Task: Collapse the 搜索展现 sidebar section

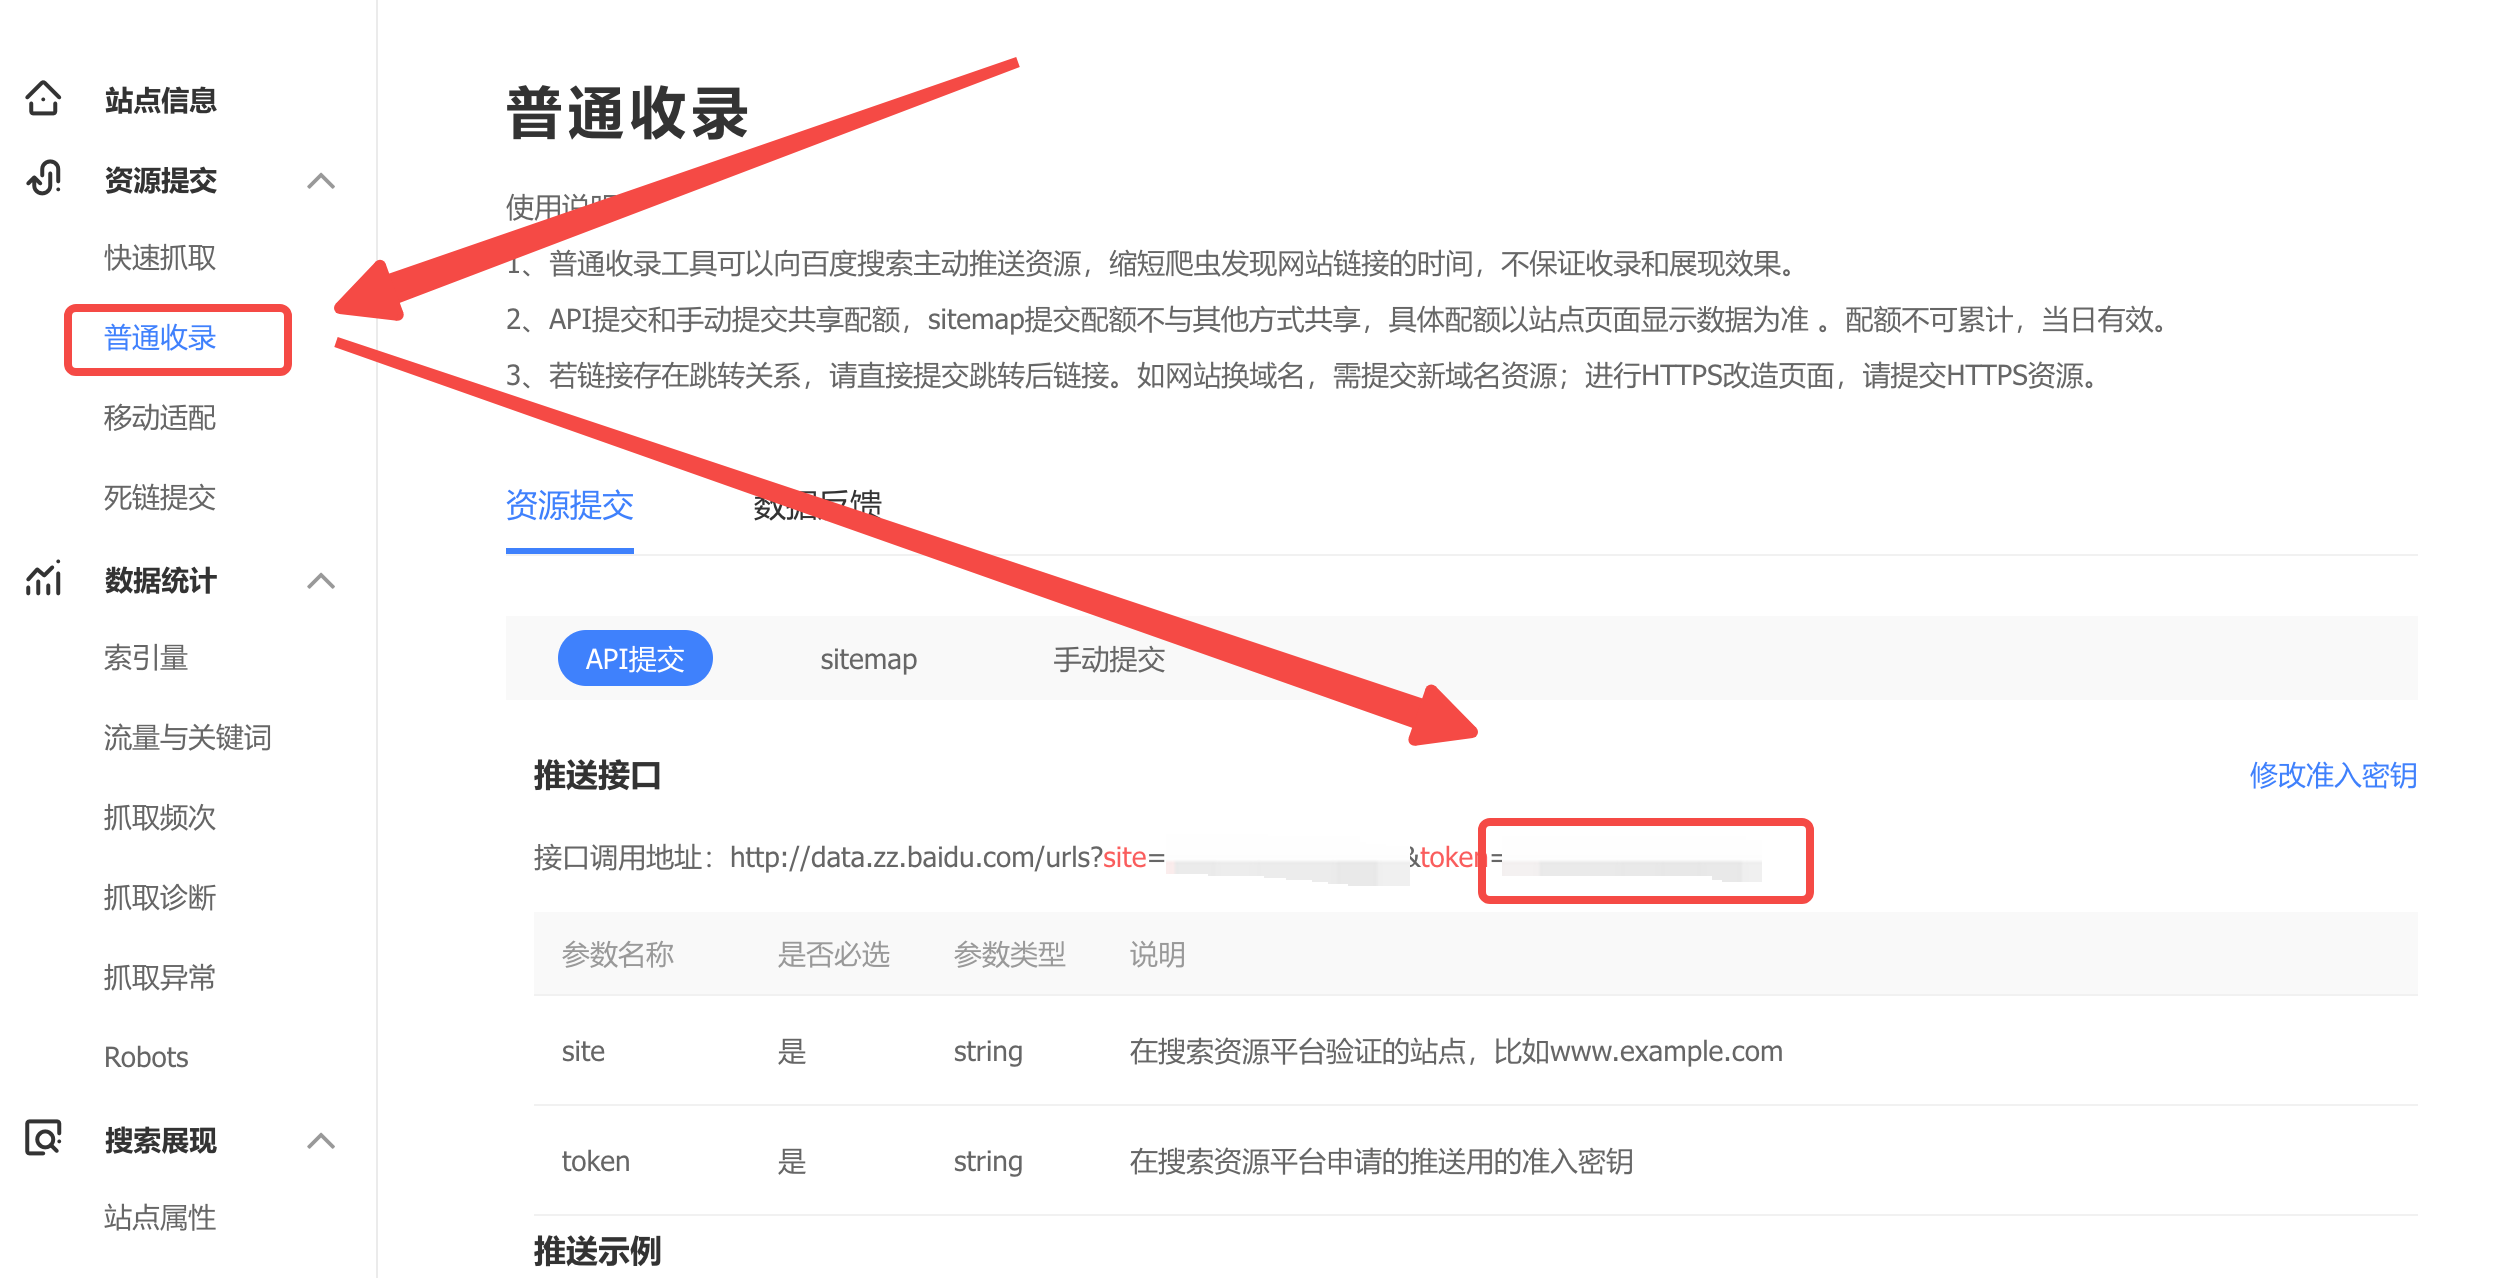Action: tap(322, 1140)
